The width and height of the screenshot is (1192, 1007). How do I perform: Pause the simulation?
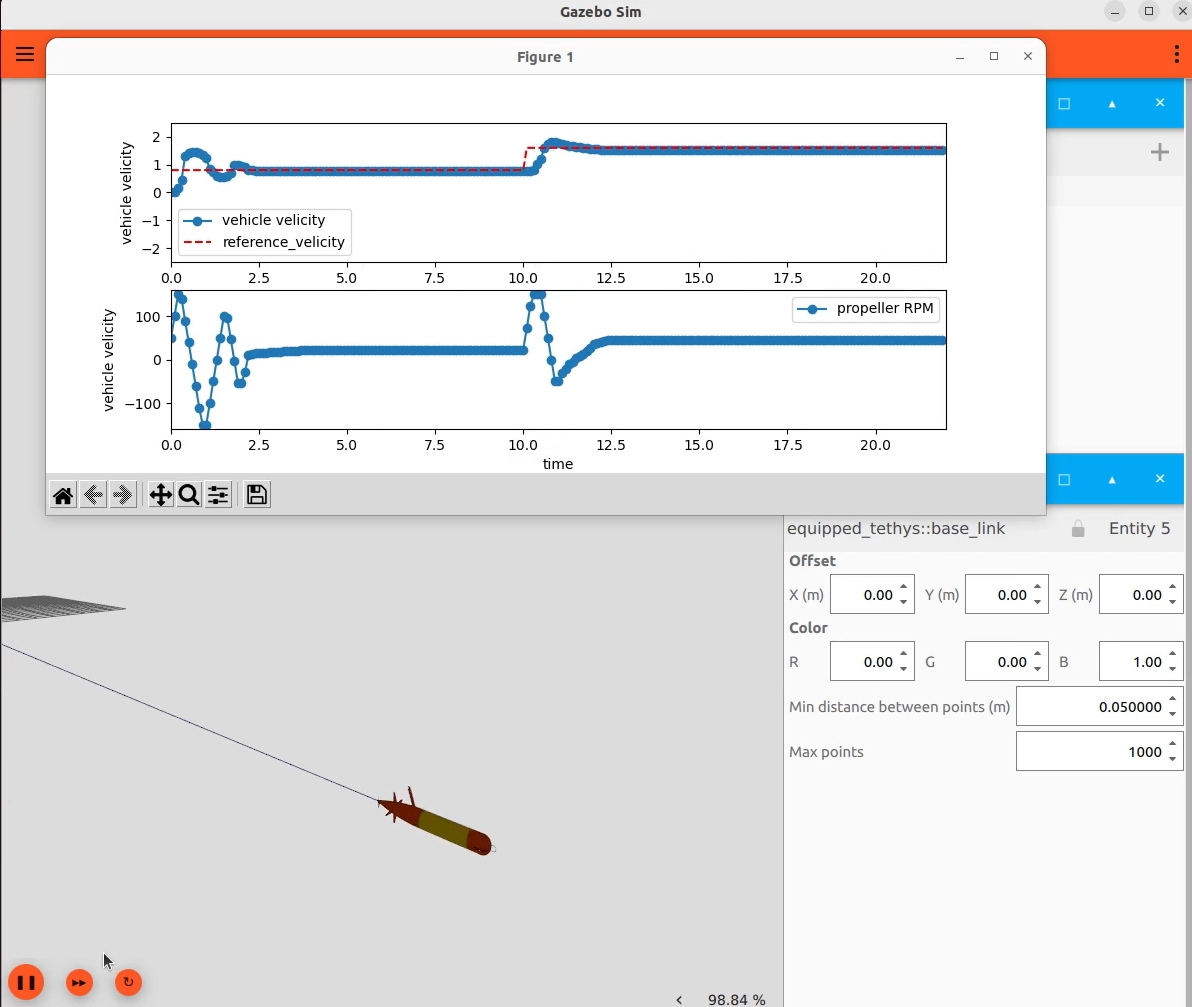point(26,983)
